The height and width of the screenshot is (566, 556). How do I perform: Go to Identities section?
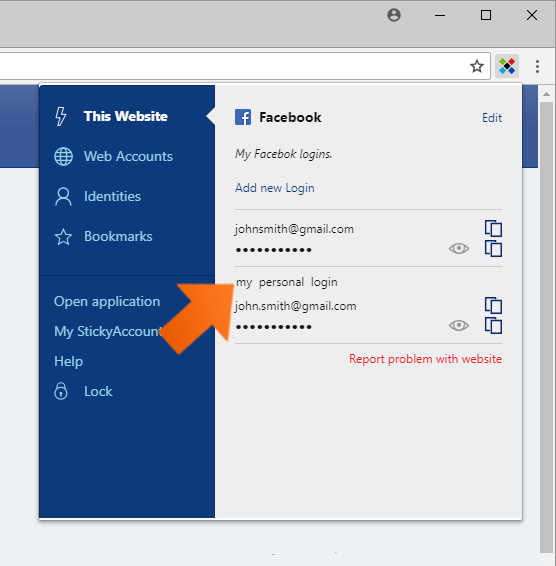pyautogui.click(x=97, y=196)
